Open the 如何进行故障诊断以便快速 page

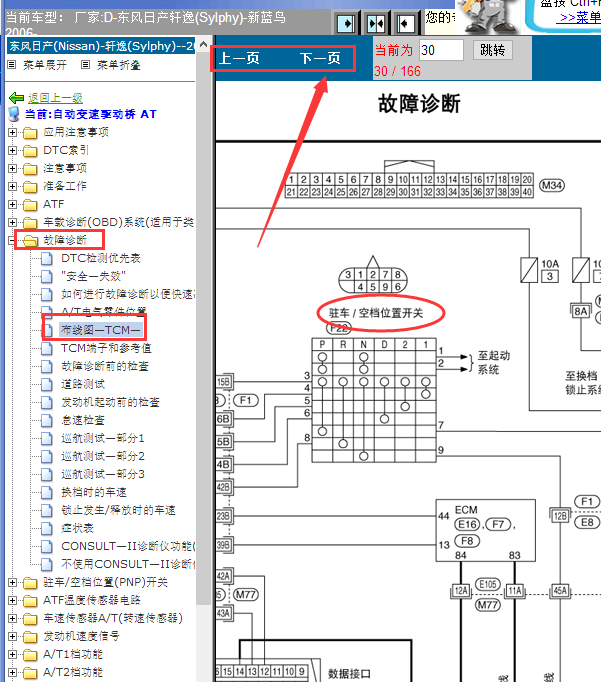click(128, 294)
